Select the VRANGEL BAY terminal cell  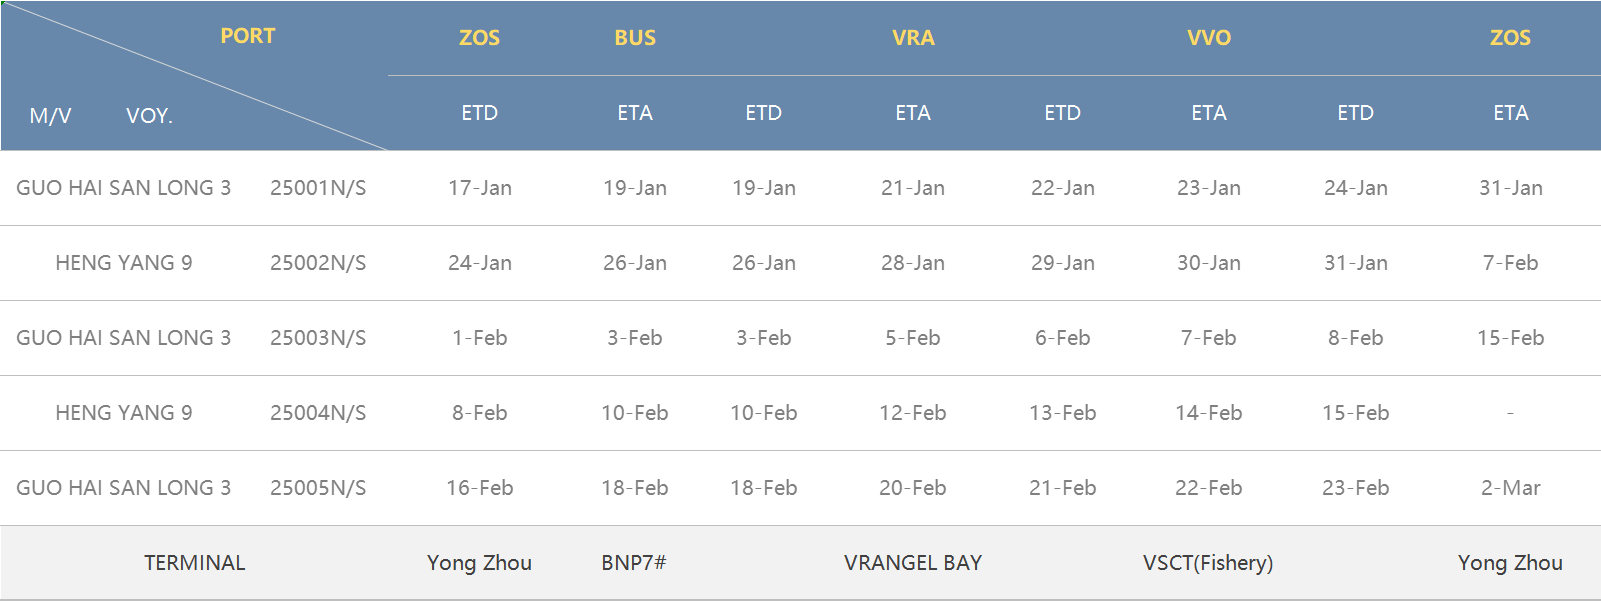pyautogui.click(x=913, y=563)
